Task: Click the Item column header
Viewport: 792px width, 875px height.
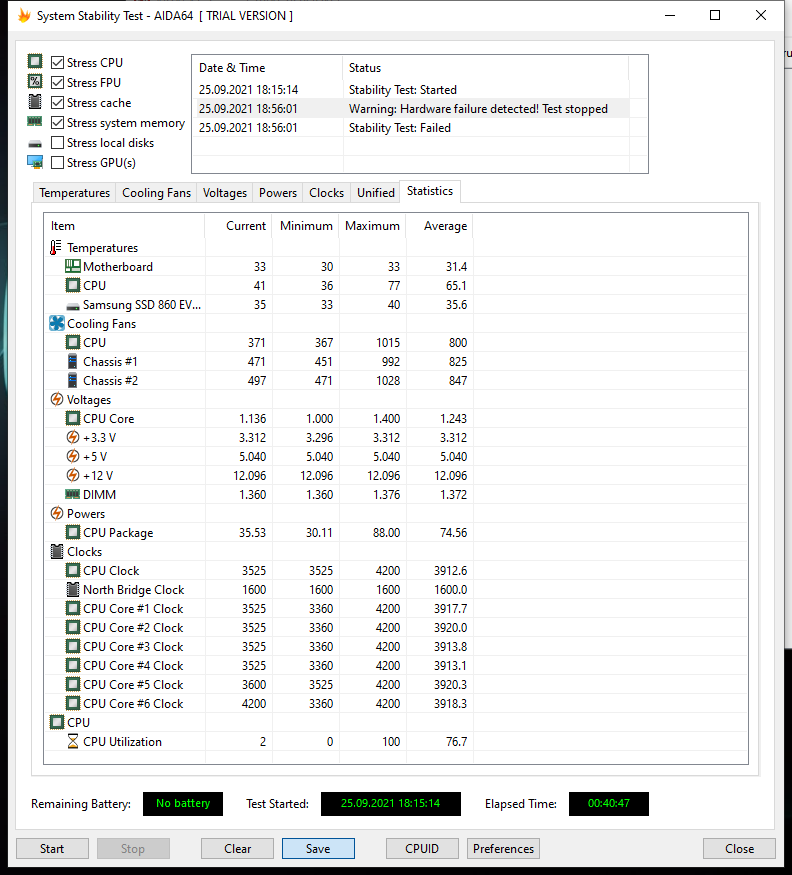Action: tap(124, 226)
